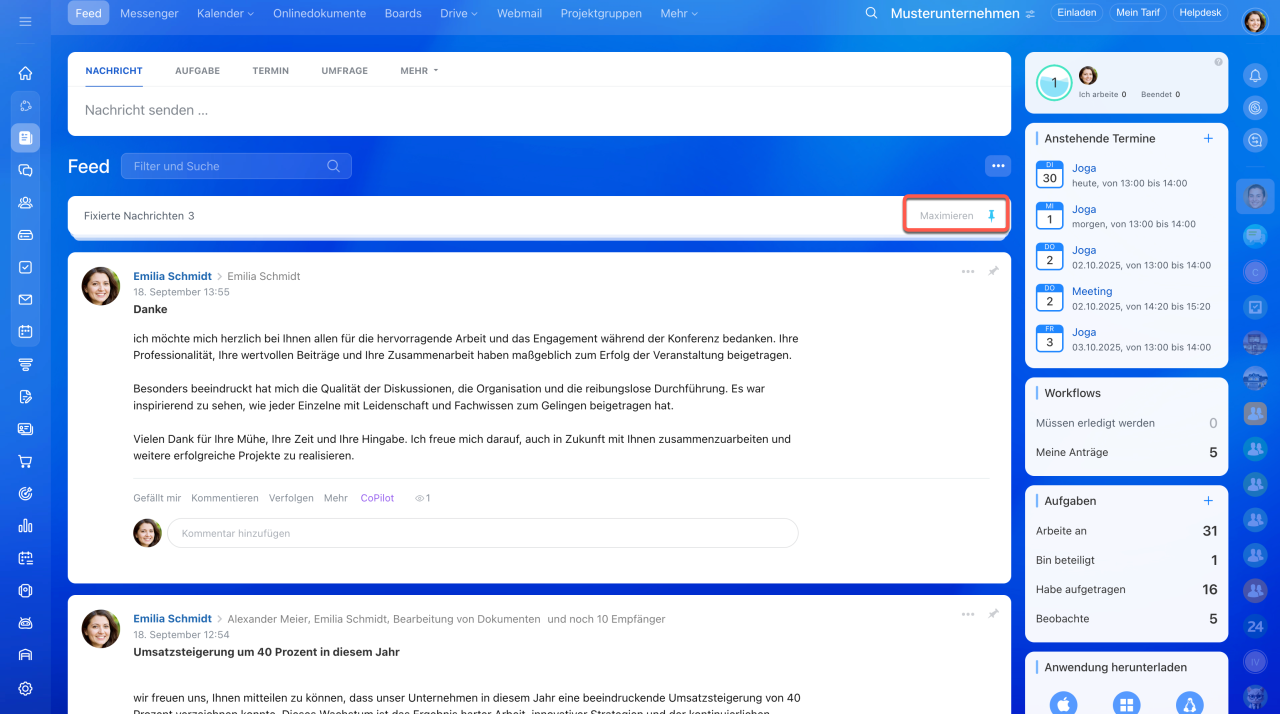This screenshot has width=1280, height=714.
Task: Open three-dots menu on Umsatzsteigerung post
Action: (968, 614)
